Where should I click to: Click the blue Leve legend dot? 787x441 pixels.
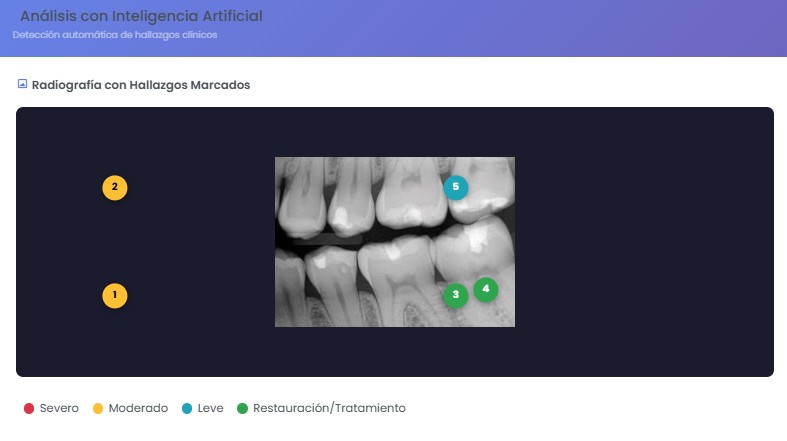(x=187, y=408)
